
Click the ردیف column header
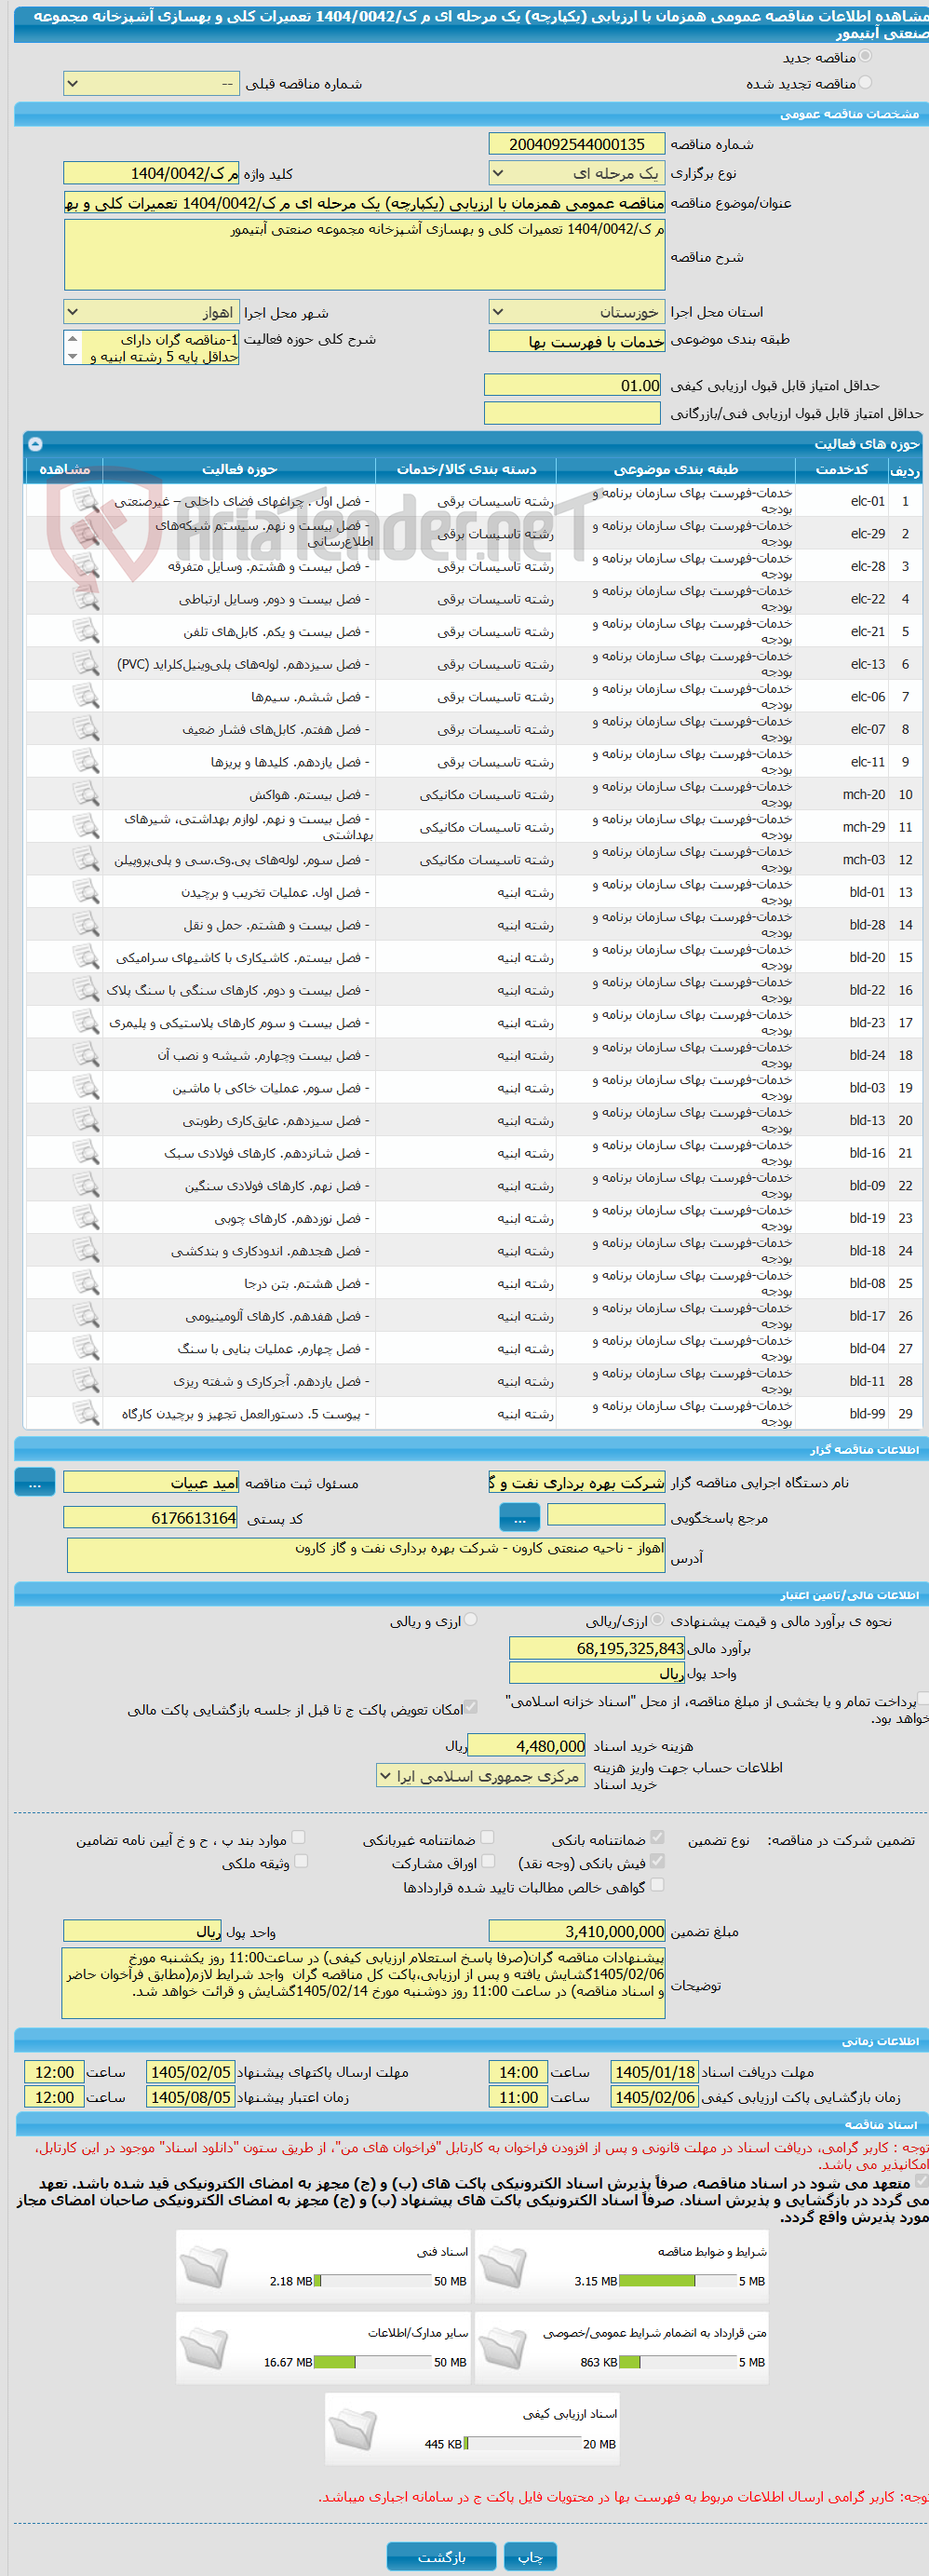point(905,469)
